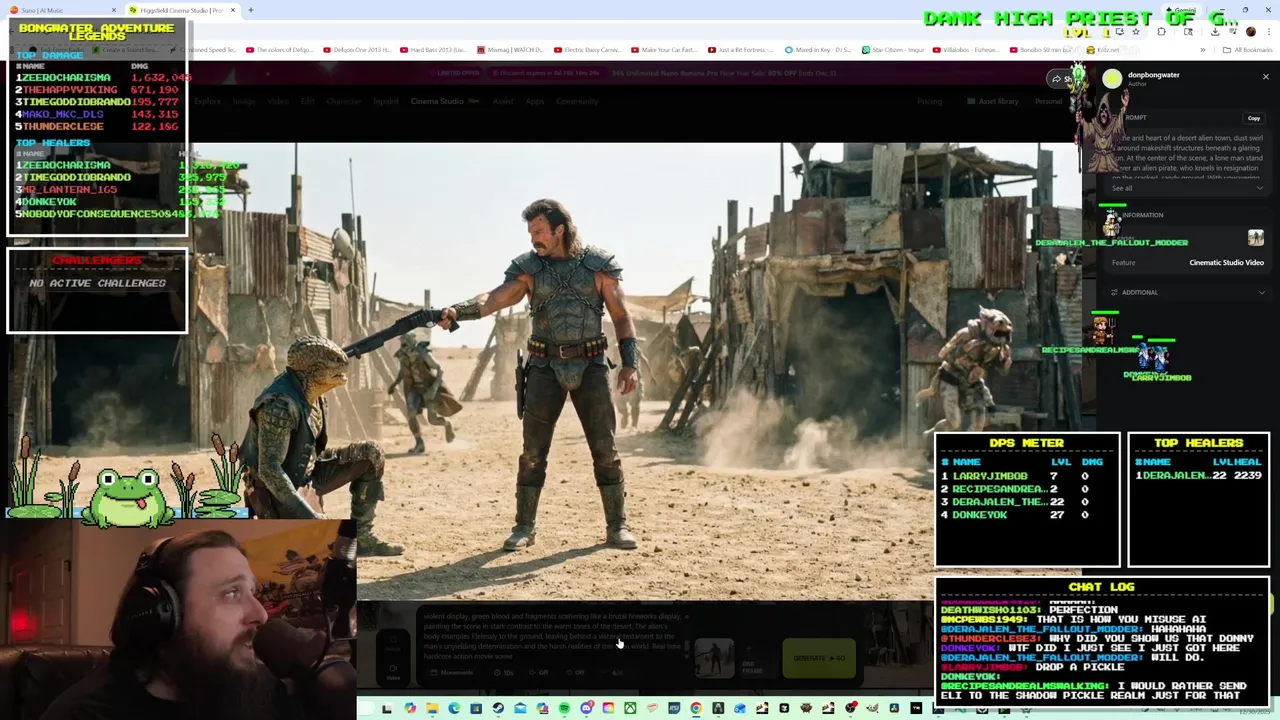
Task: Open the 'Mixed In Key' bookmark
Action: [x=818, y=50]
